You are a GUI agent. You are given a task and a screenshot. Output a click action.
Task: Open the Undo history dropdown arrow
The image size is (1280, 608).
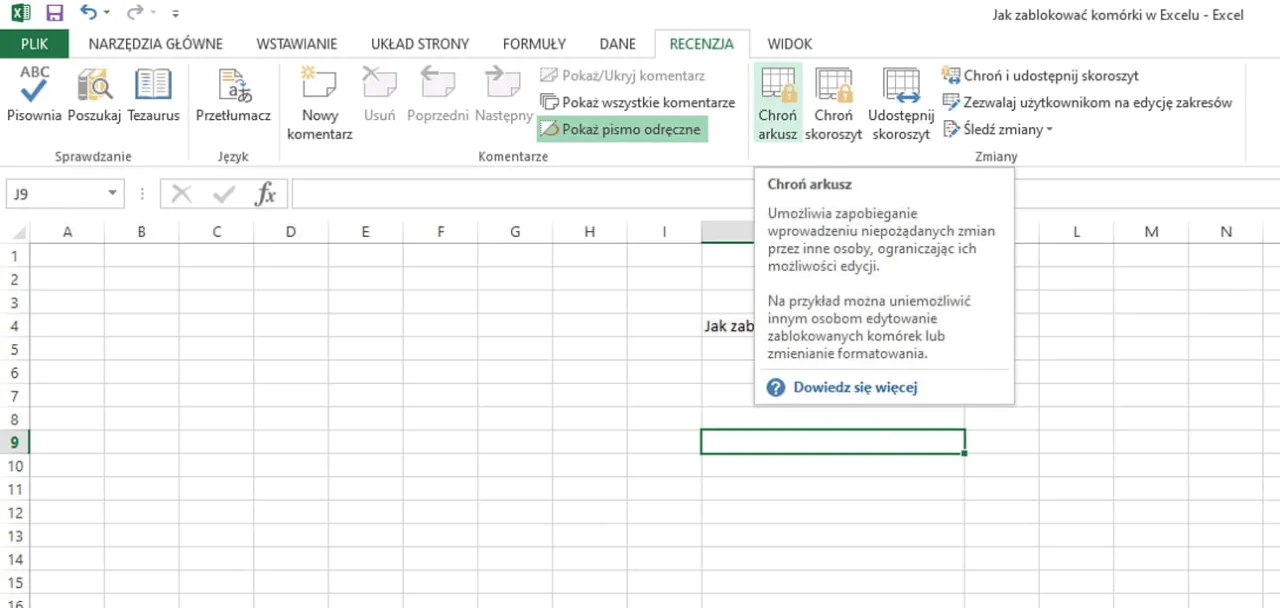[107, 14]
